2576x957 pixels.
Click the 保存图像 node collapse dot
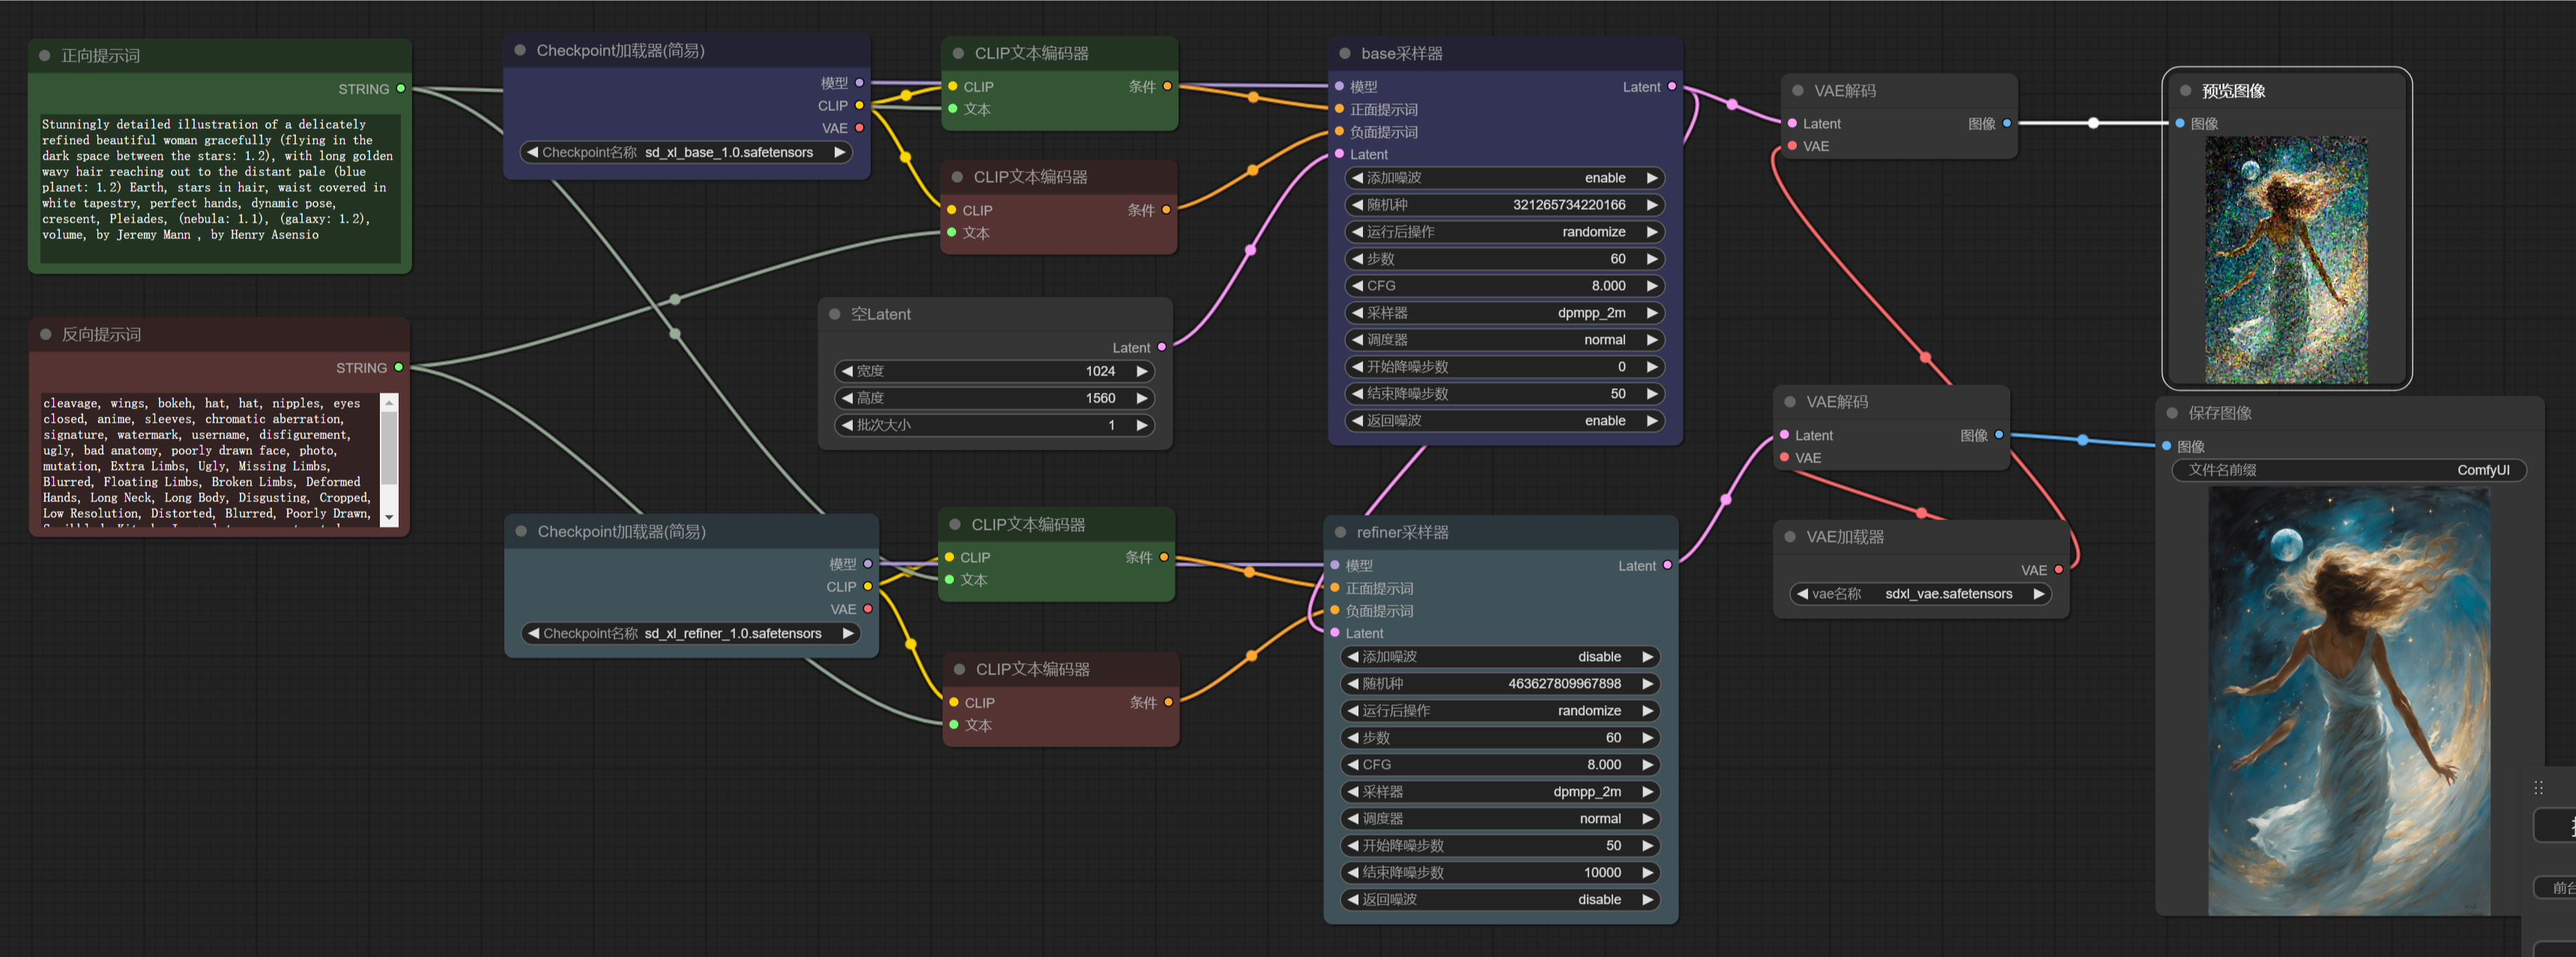coord(2172,413)
